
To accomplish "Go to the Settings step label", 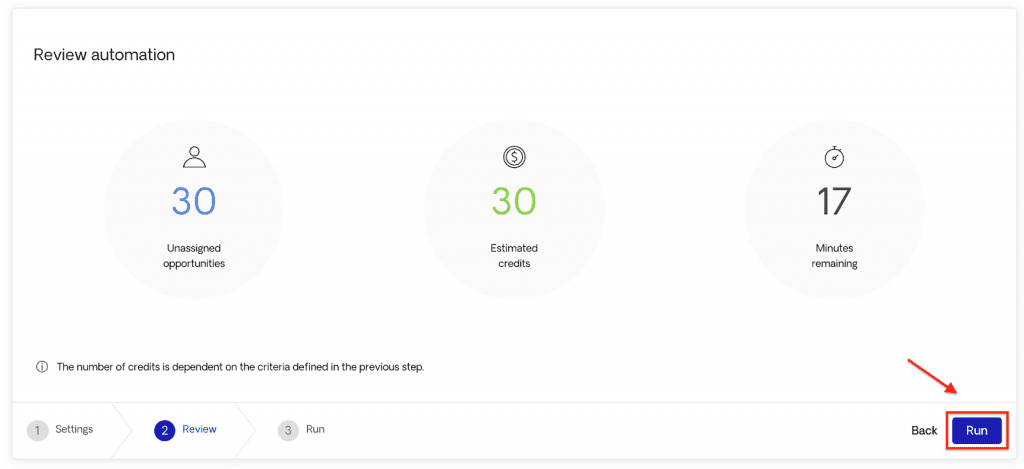I will point(75,429).
